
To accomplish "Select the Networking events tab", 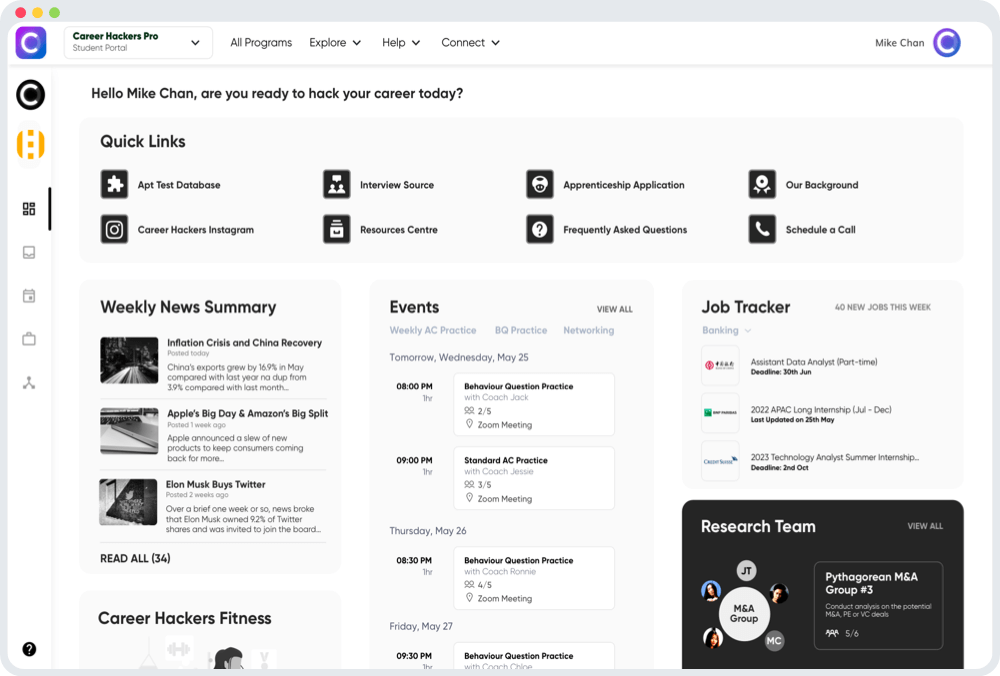I will pos(588,330).
